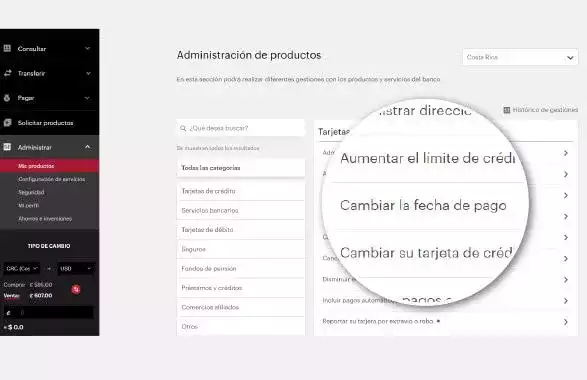The width and height of the screenshot is (587, 380).
Task: Filter by Servicios bancarios category
Action: (241, 210)
